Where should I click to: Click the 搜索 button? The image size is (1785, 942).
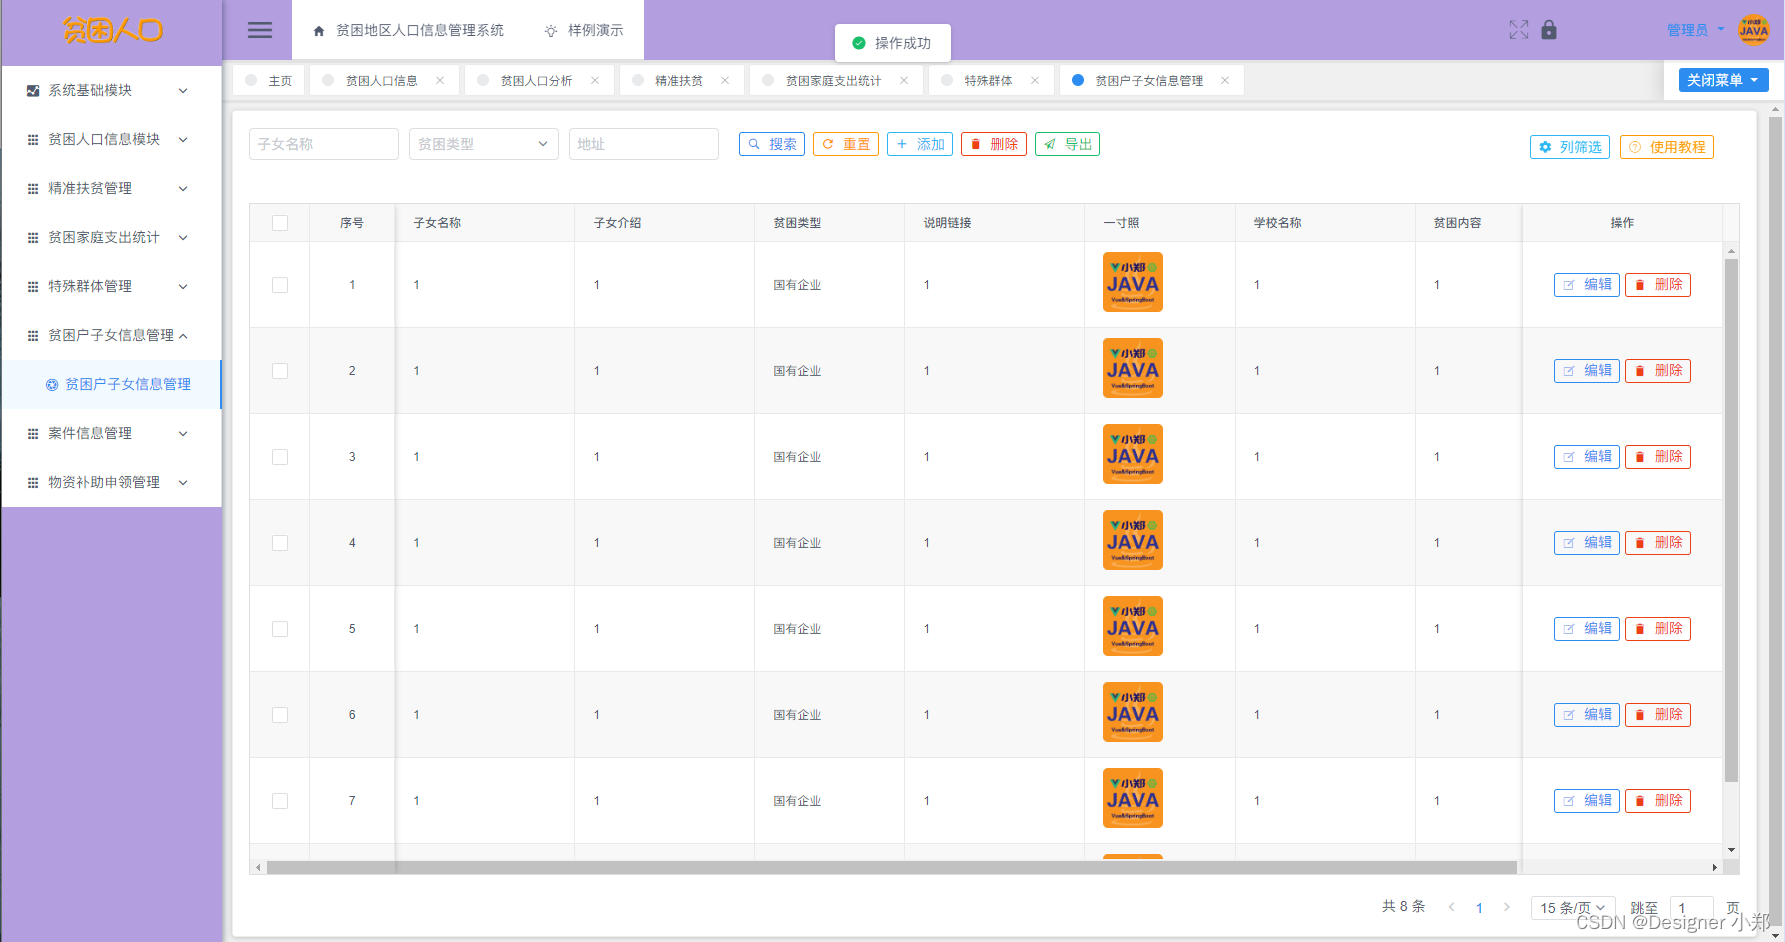tap(772, 144)
